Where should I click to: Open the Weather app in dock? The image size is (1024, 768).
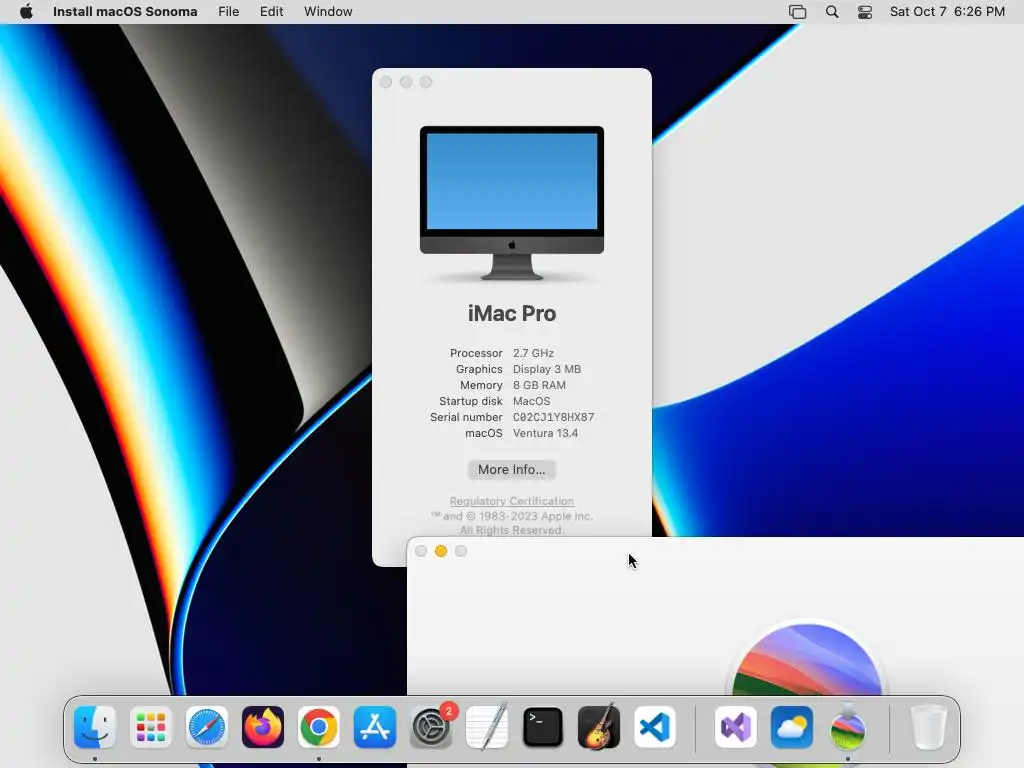coord(792,727)
